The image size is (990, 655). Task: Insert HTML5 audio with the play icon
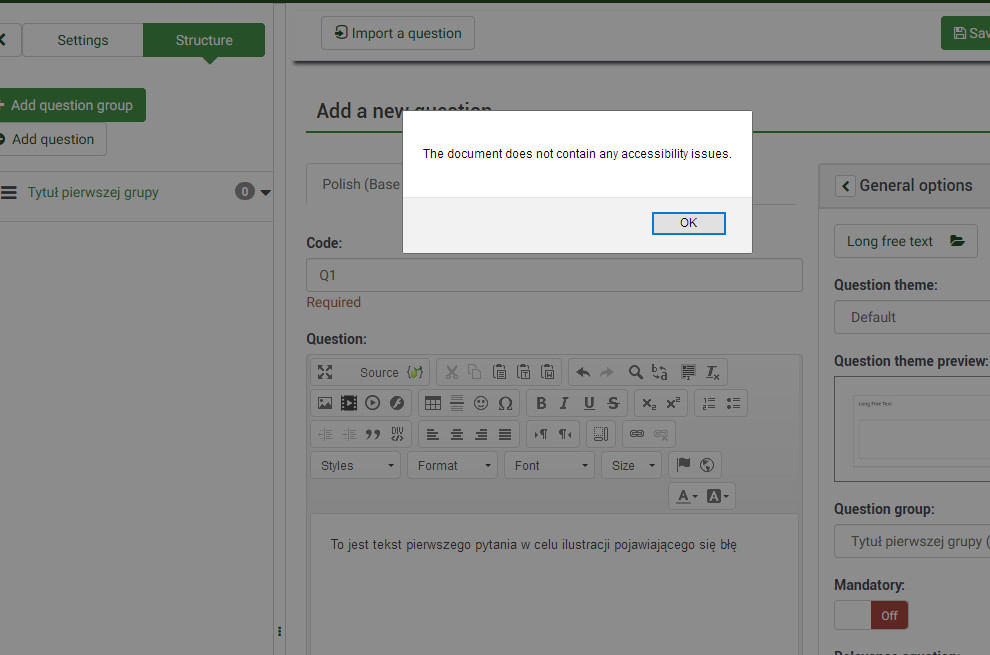pyautogui.click(x=373, y=403)
